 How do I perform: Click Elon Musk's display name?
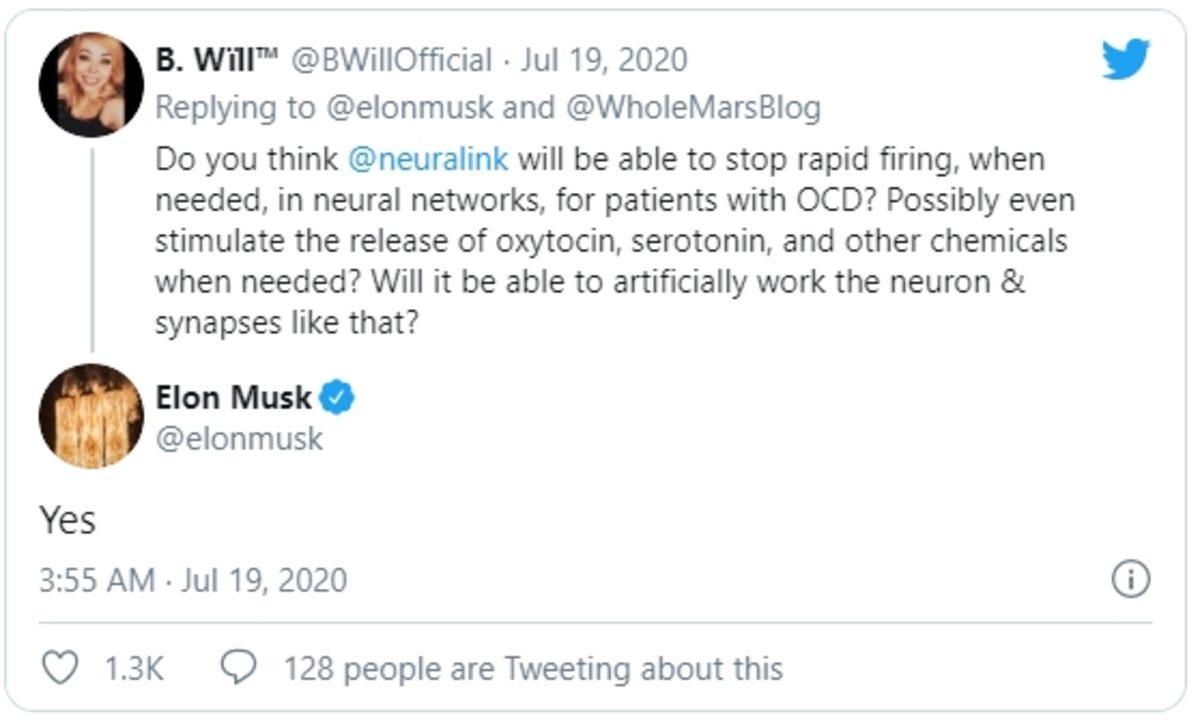pos(235,397)
